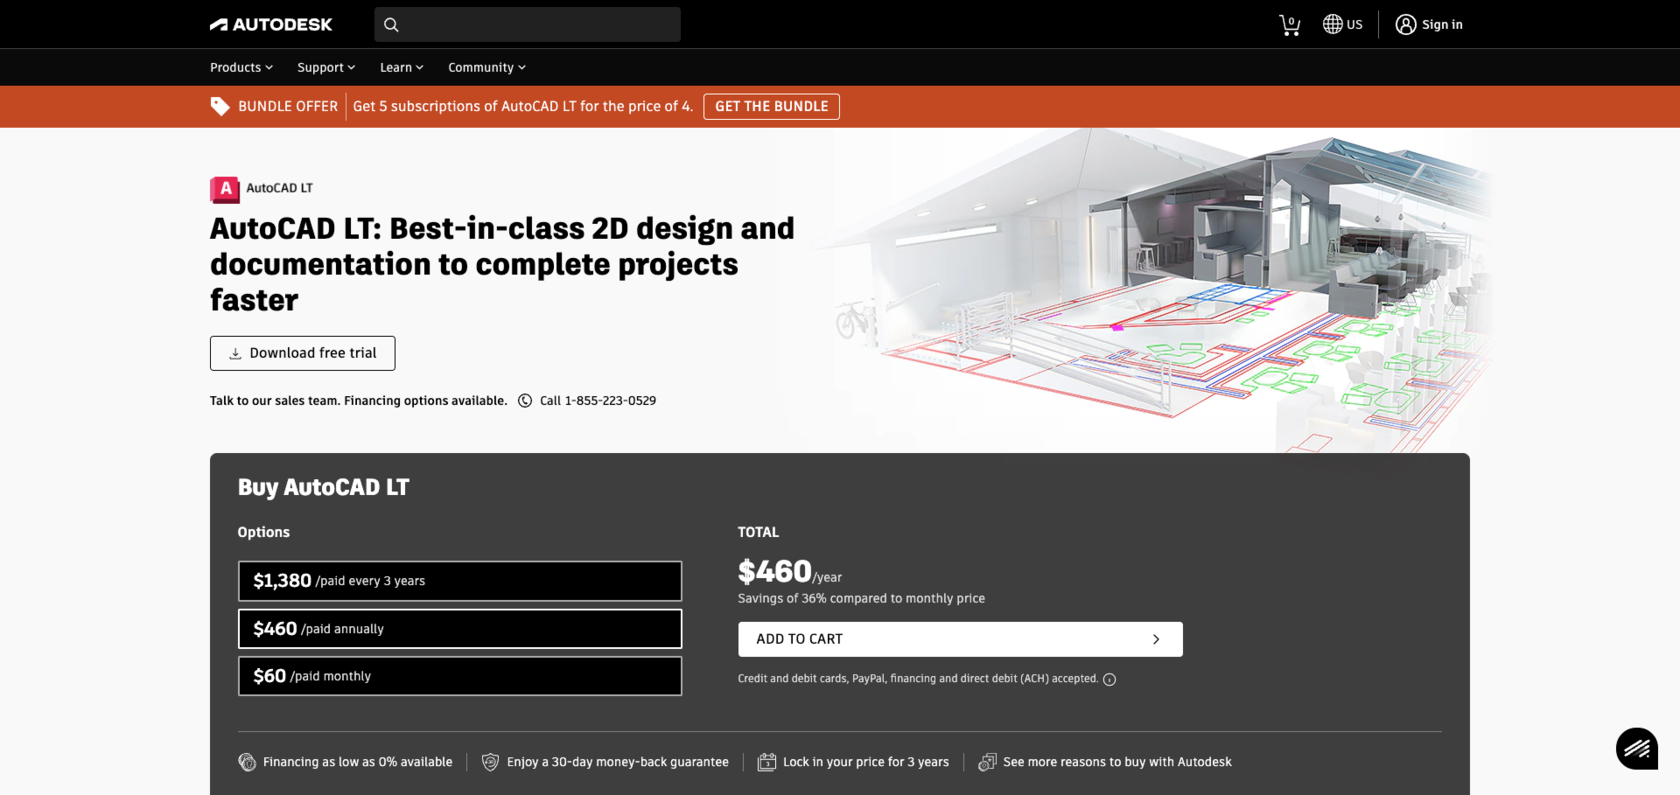
Task: Click the red AutoCAD LT product icon
Action: (x=224, y=189)
